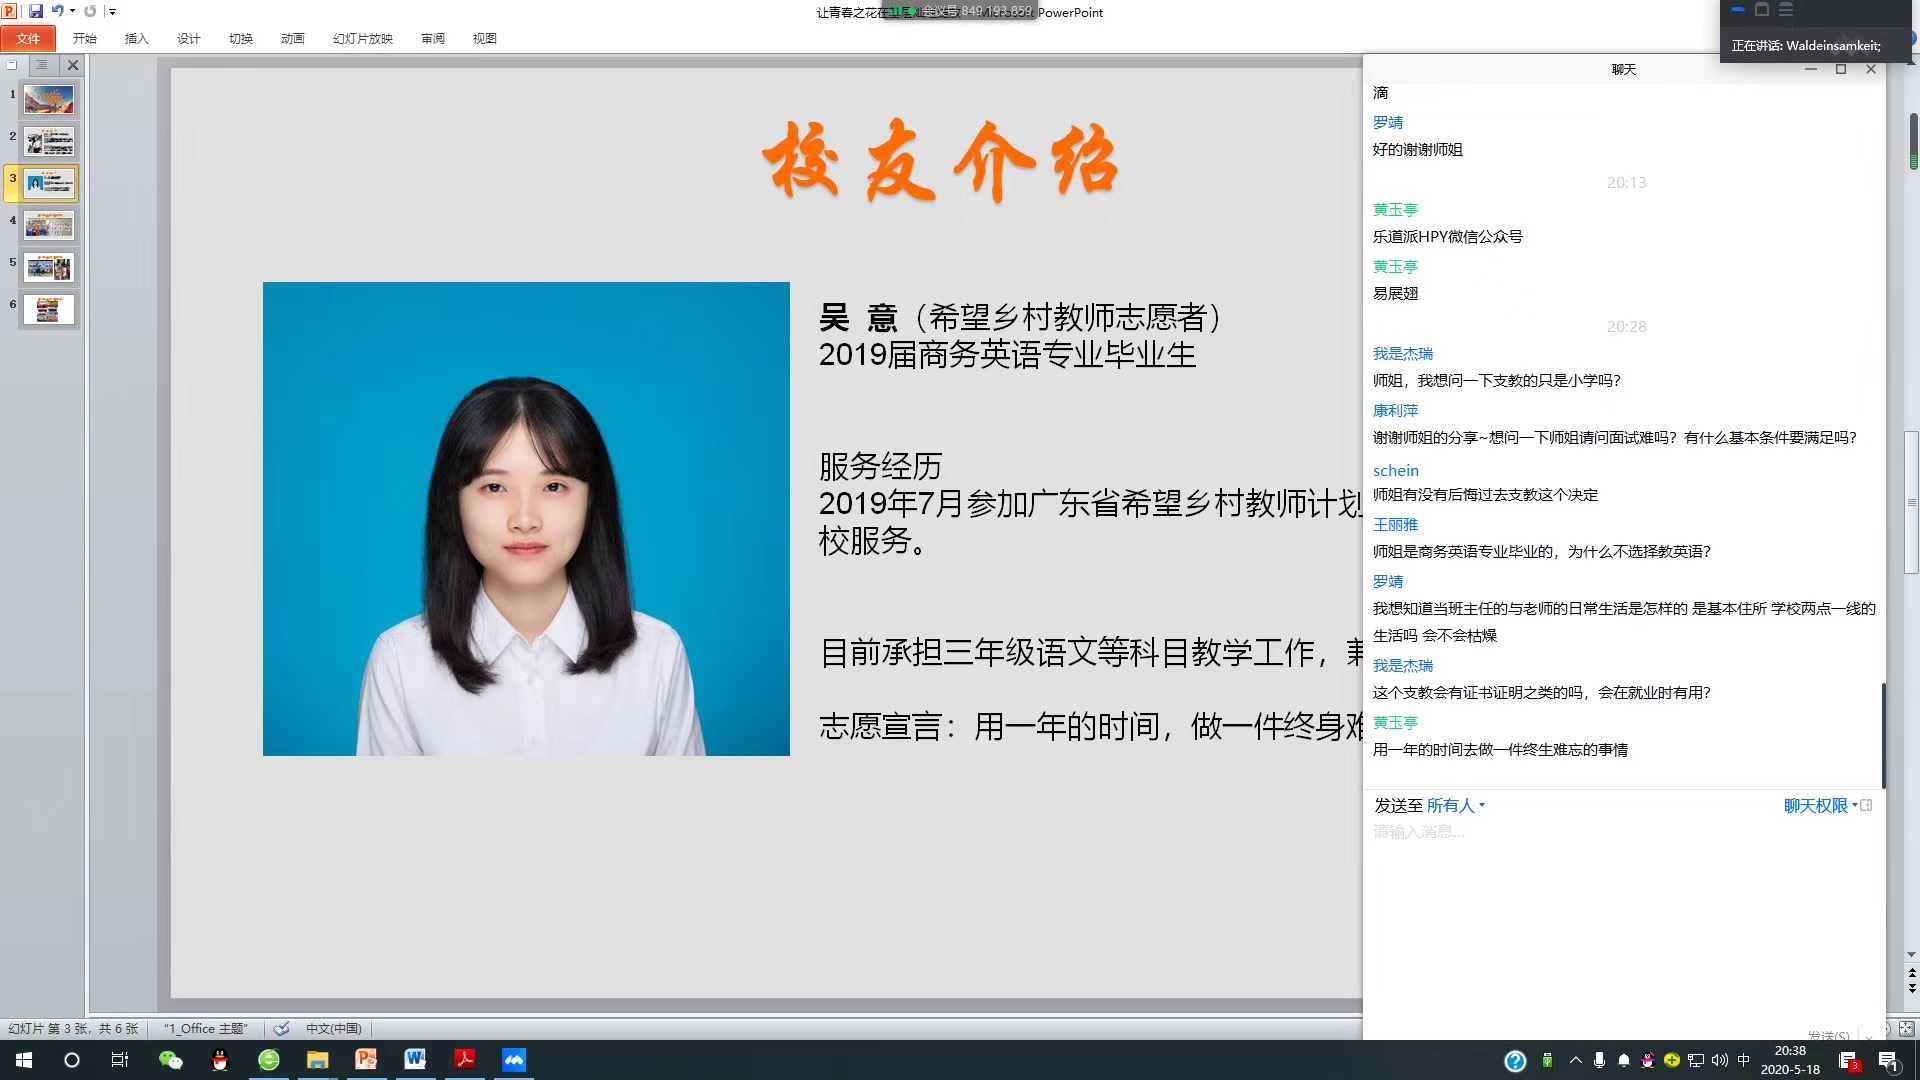This screenshot has width=1920, height=1080.
Task: Click the 360 Safe tray icon
Action: point(1671,1060)
